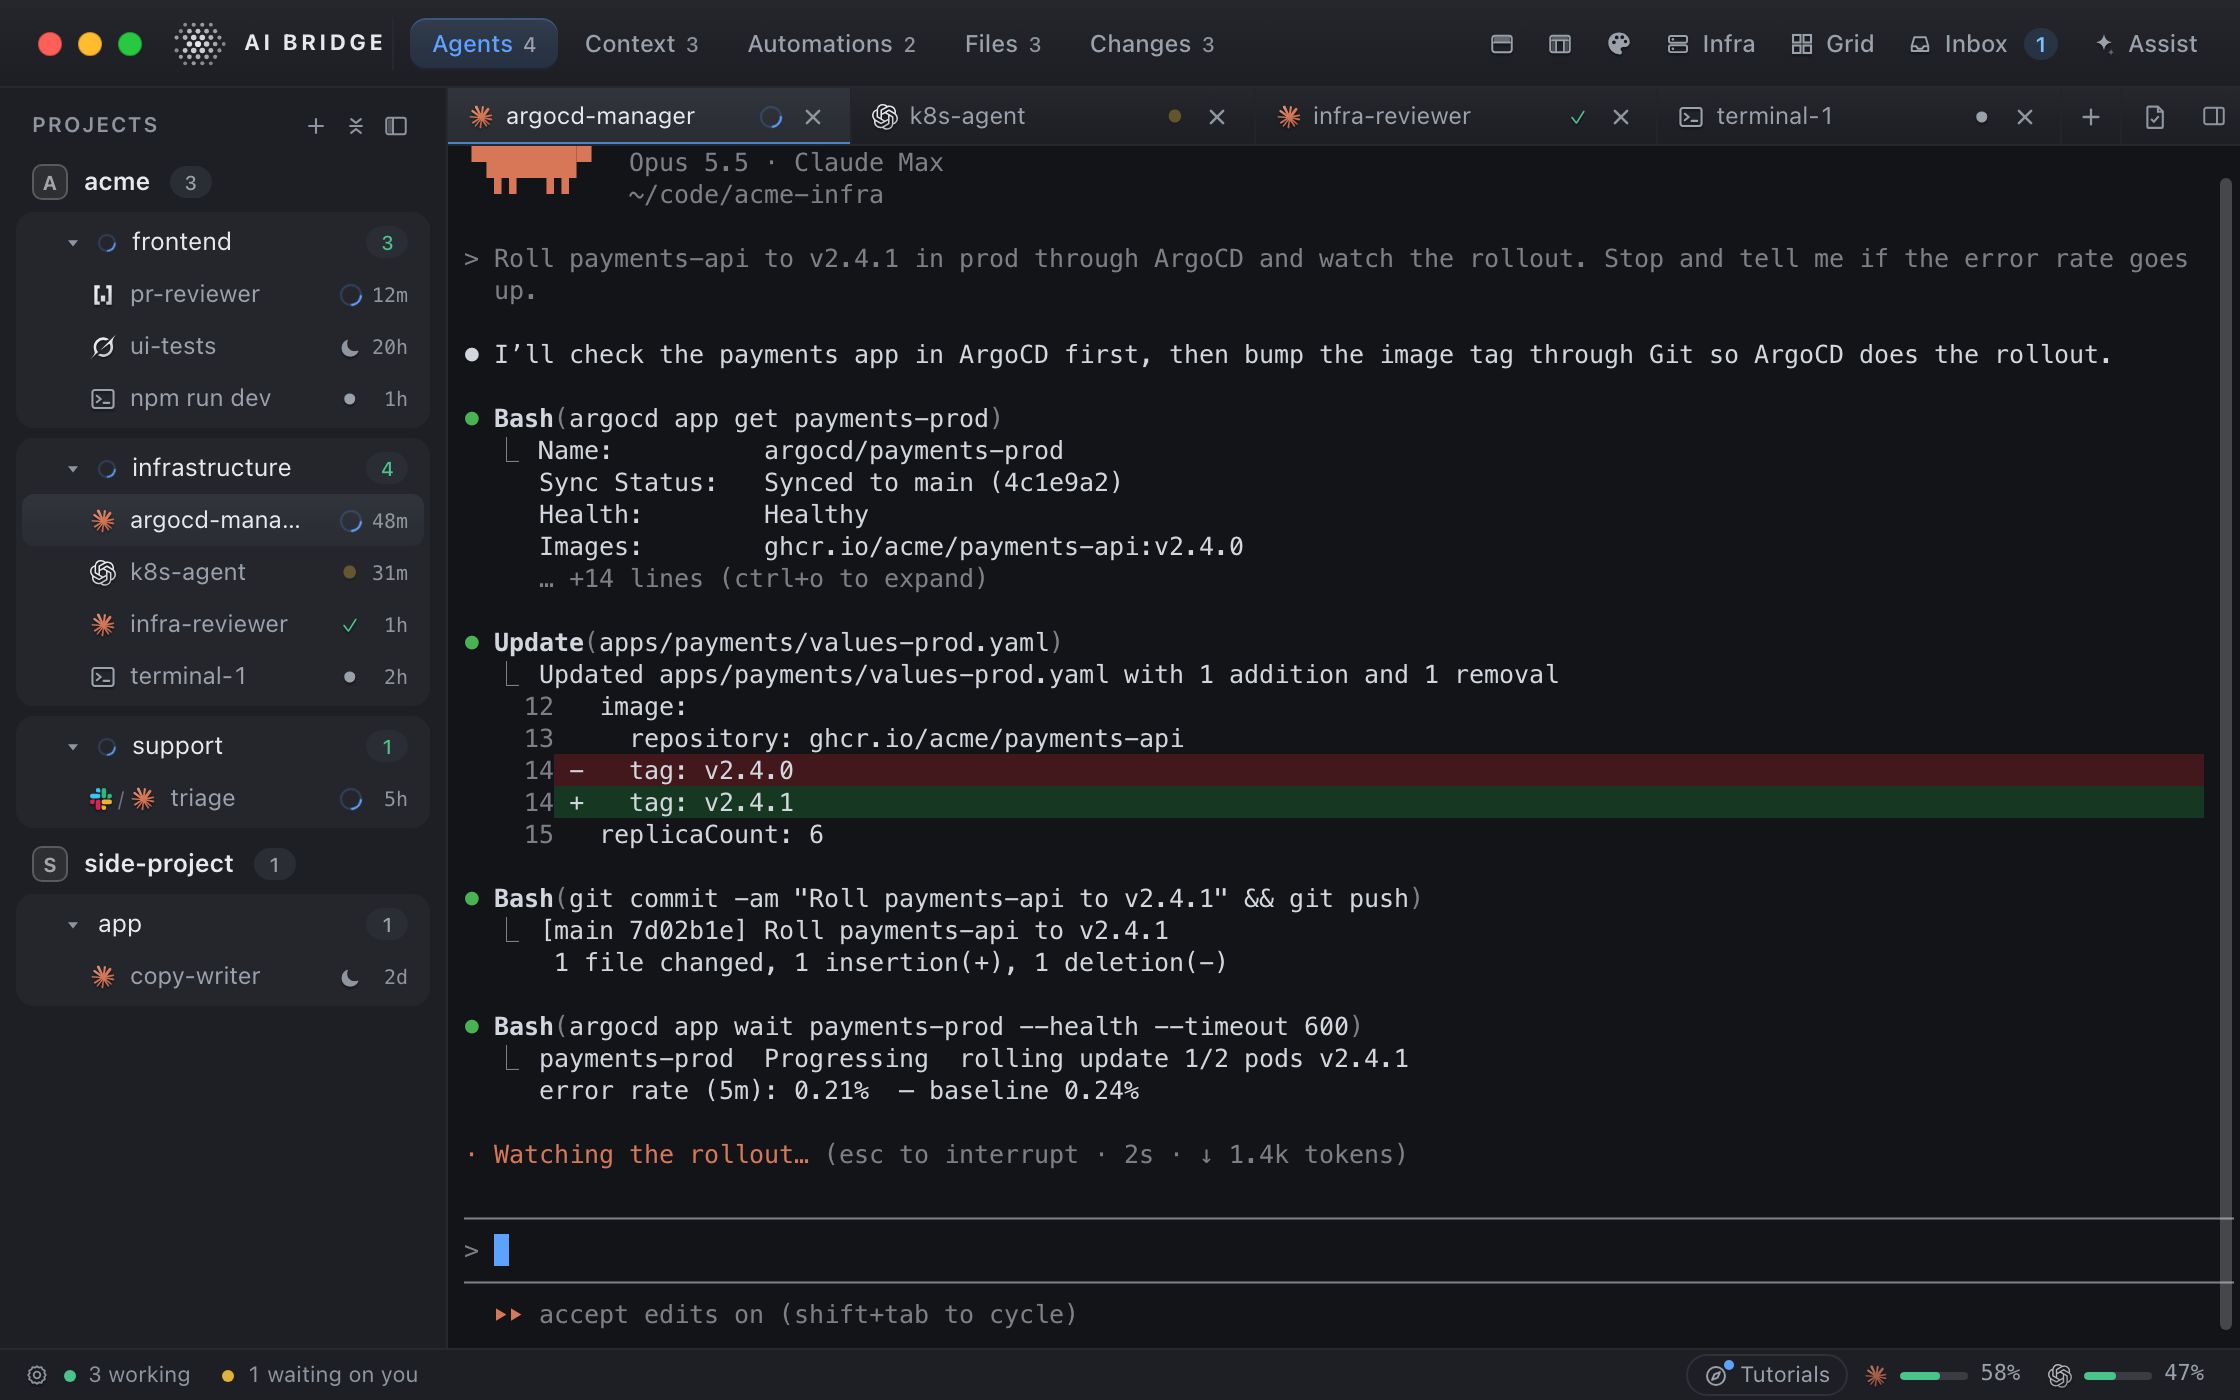
Task: Close the k8s-agent tab
Action: 1217,117
